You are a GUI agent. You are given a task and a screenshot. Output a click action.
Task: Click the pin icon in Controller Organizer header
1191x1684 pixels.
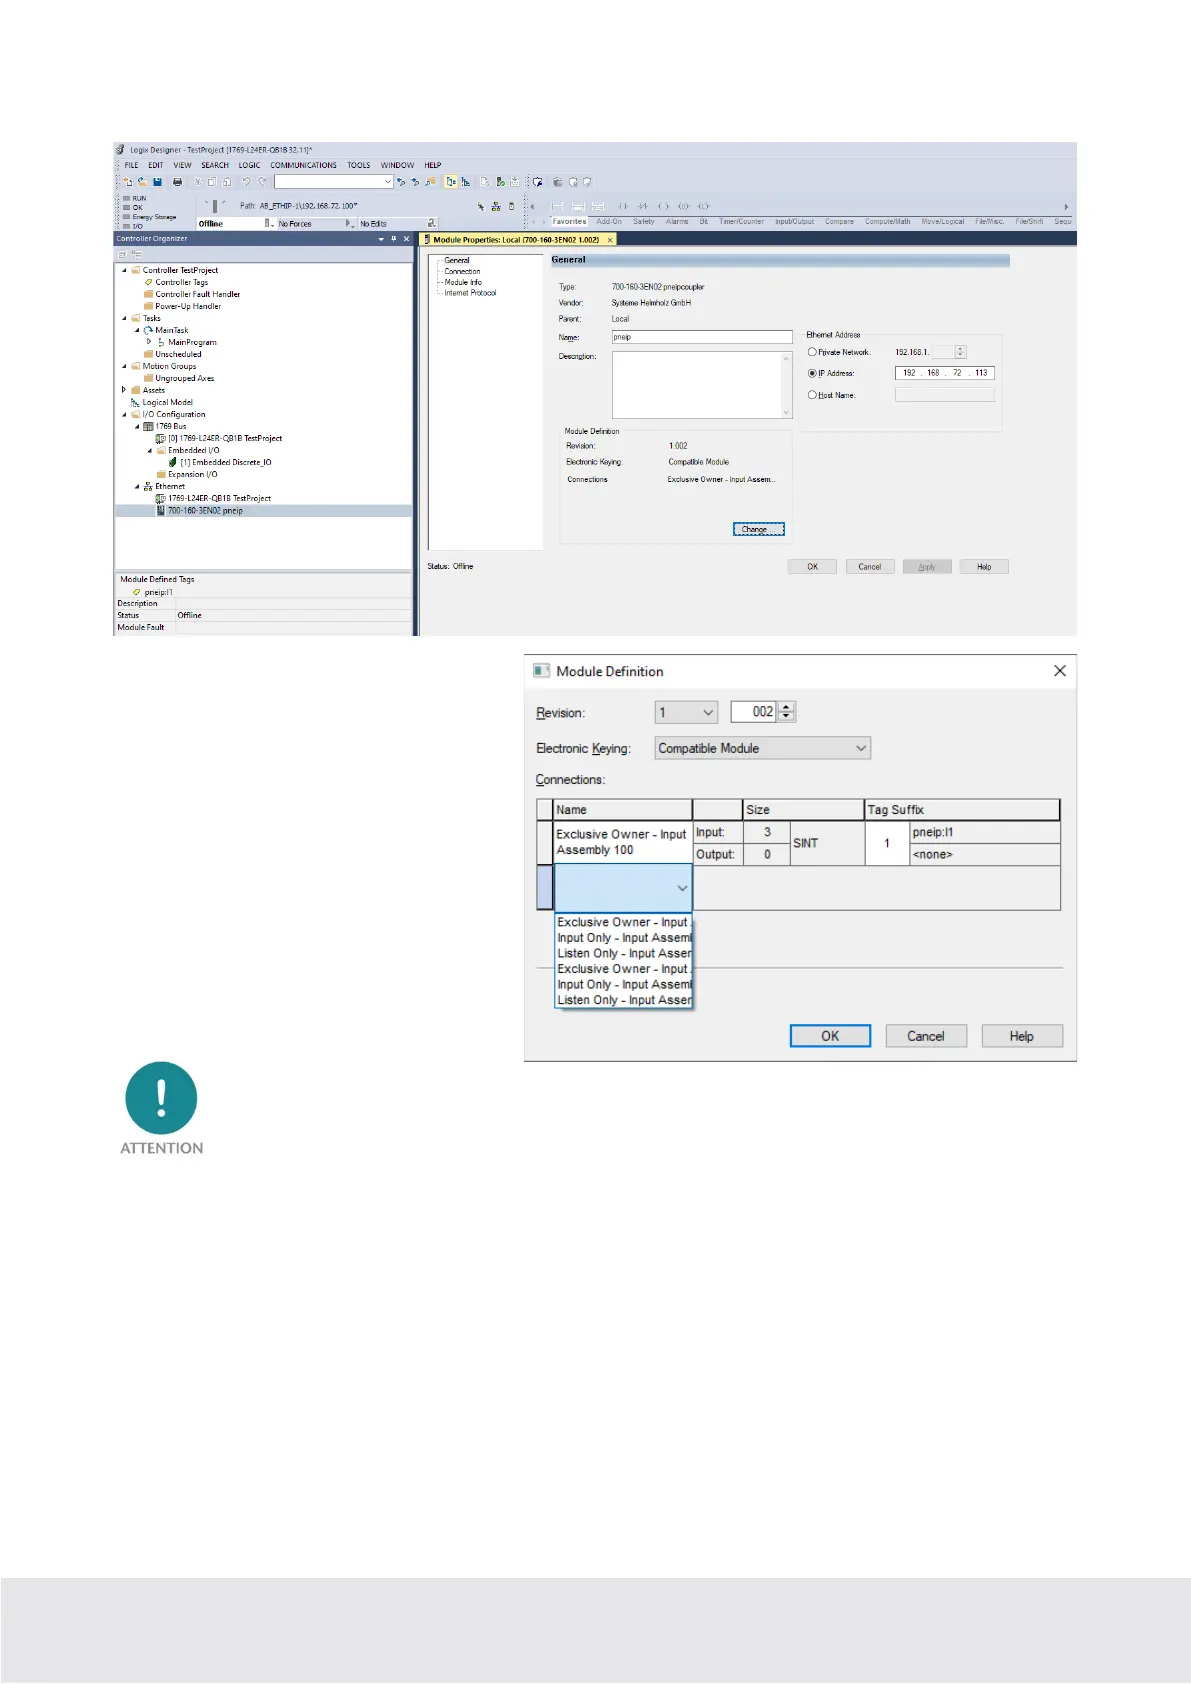click(x=394, y=239)
